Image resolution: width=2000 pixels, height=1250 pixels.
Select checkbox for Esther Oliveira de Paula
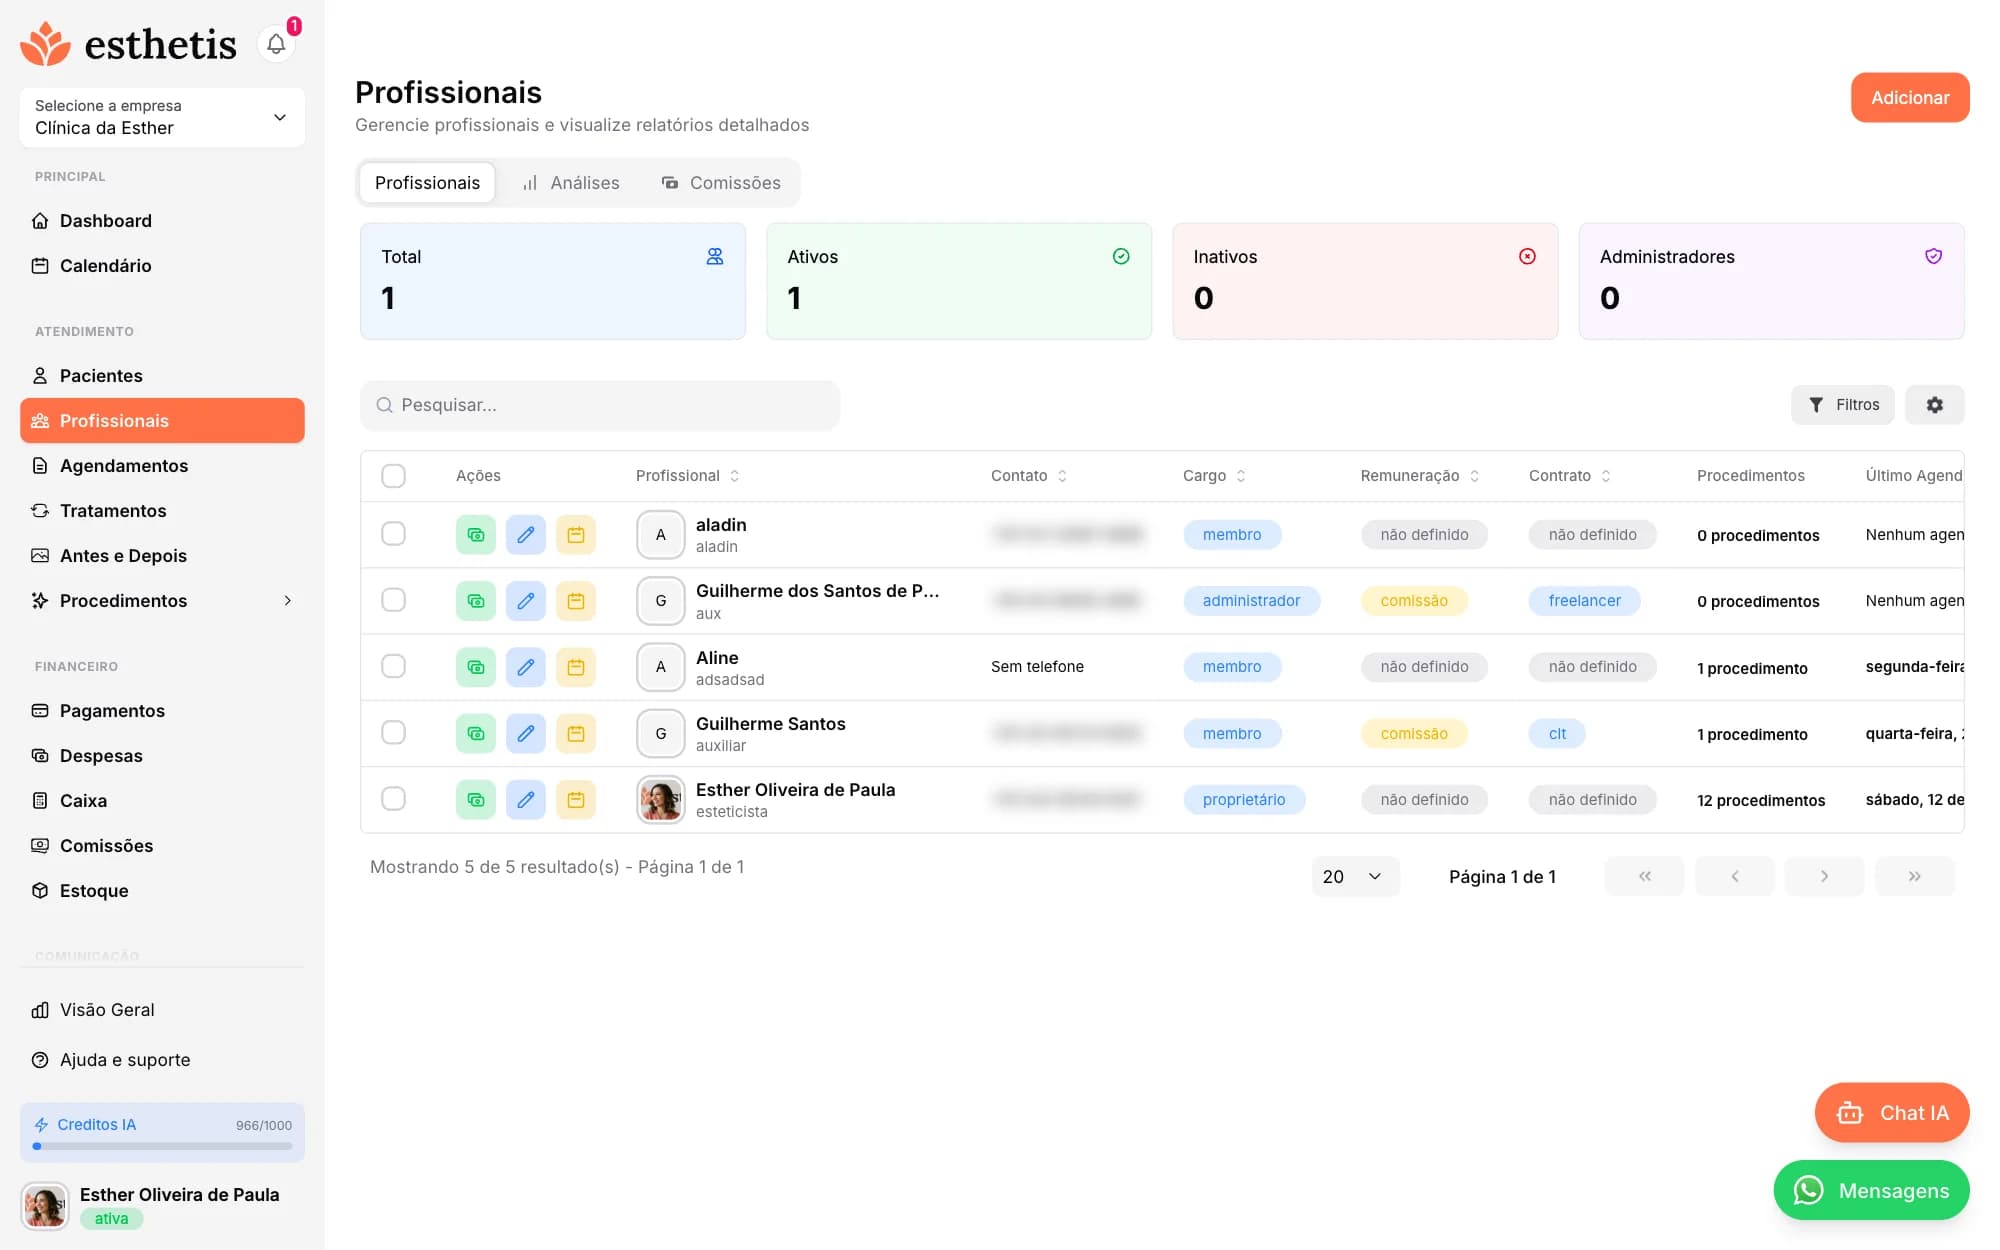[x=394, y=799]
